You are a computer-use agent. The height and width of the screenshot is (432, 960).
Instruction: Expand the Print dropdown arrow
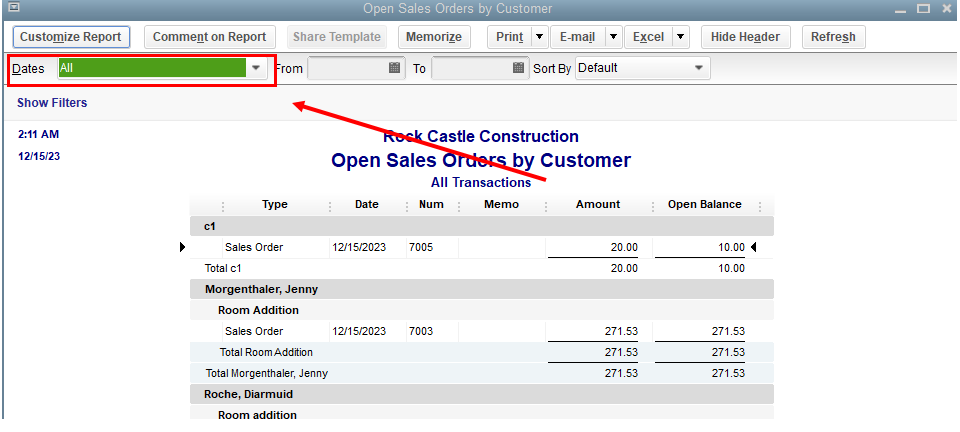point(539,37)
